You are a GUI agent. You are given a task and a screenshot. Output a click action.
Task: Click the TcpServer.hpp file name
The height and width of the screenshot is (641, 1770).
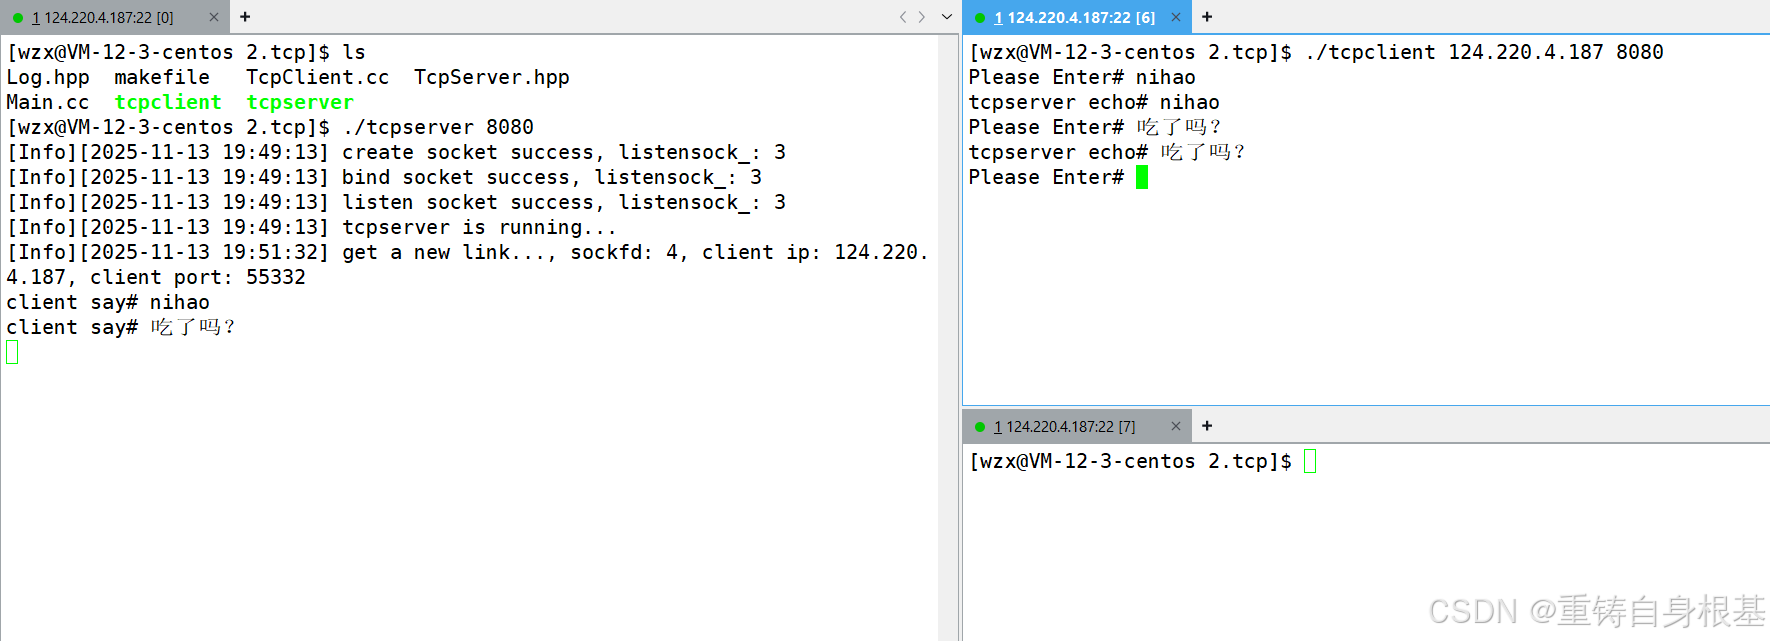pos(492,77)
